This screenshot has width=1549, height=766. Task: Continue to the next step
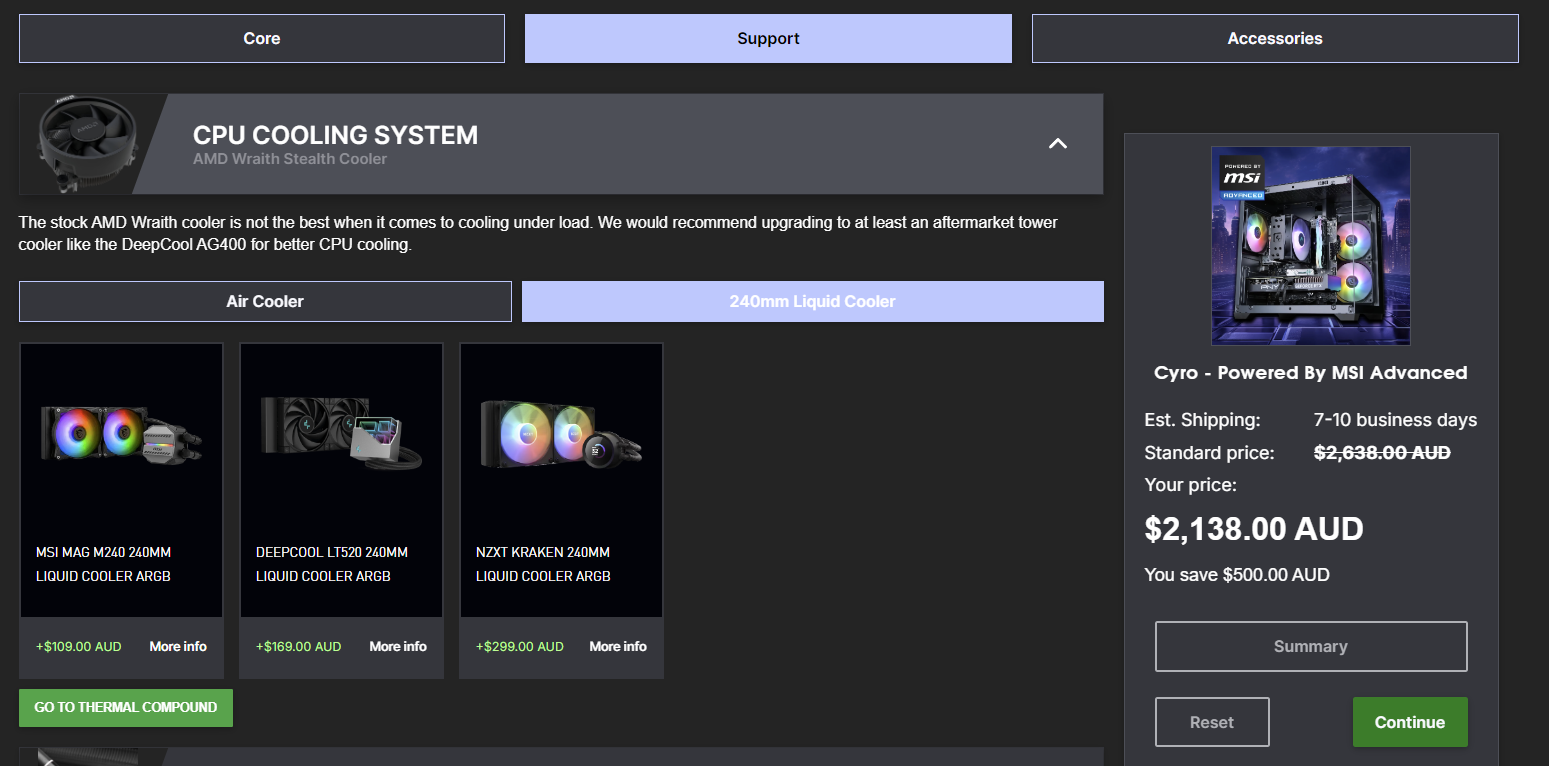click(x=1410, y=722)
